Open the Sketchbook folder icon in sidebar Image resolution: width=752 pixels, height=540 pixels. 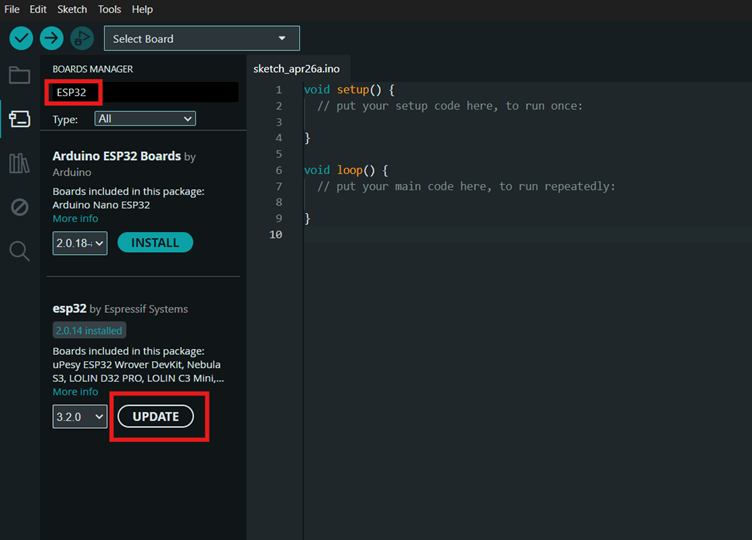coord(19,75)
